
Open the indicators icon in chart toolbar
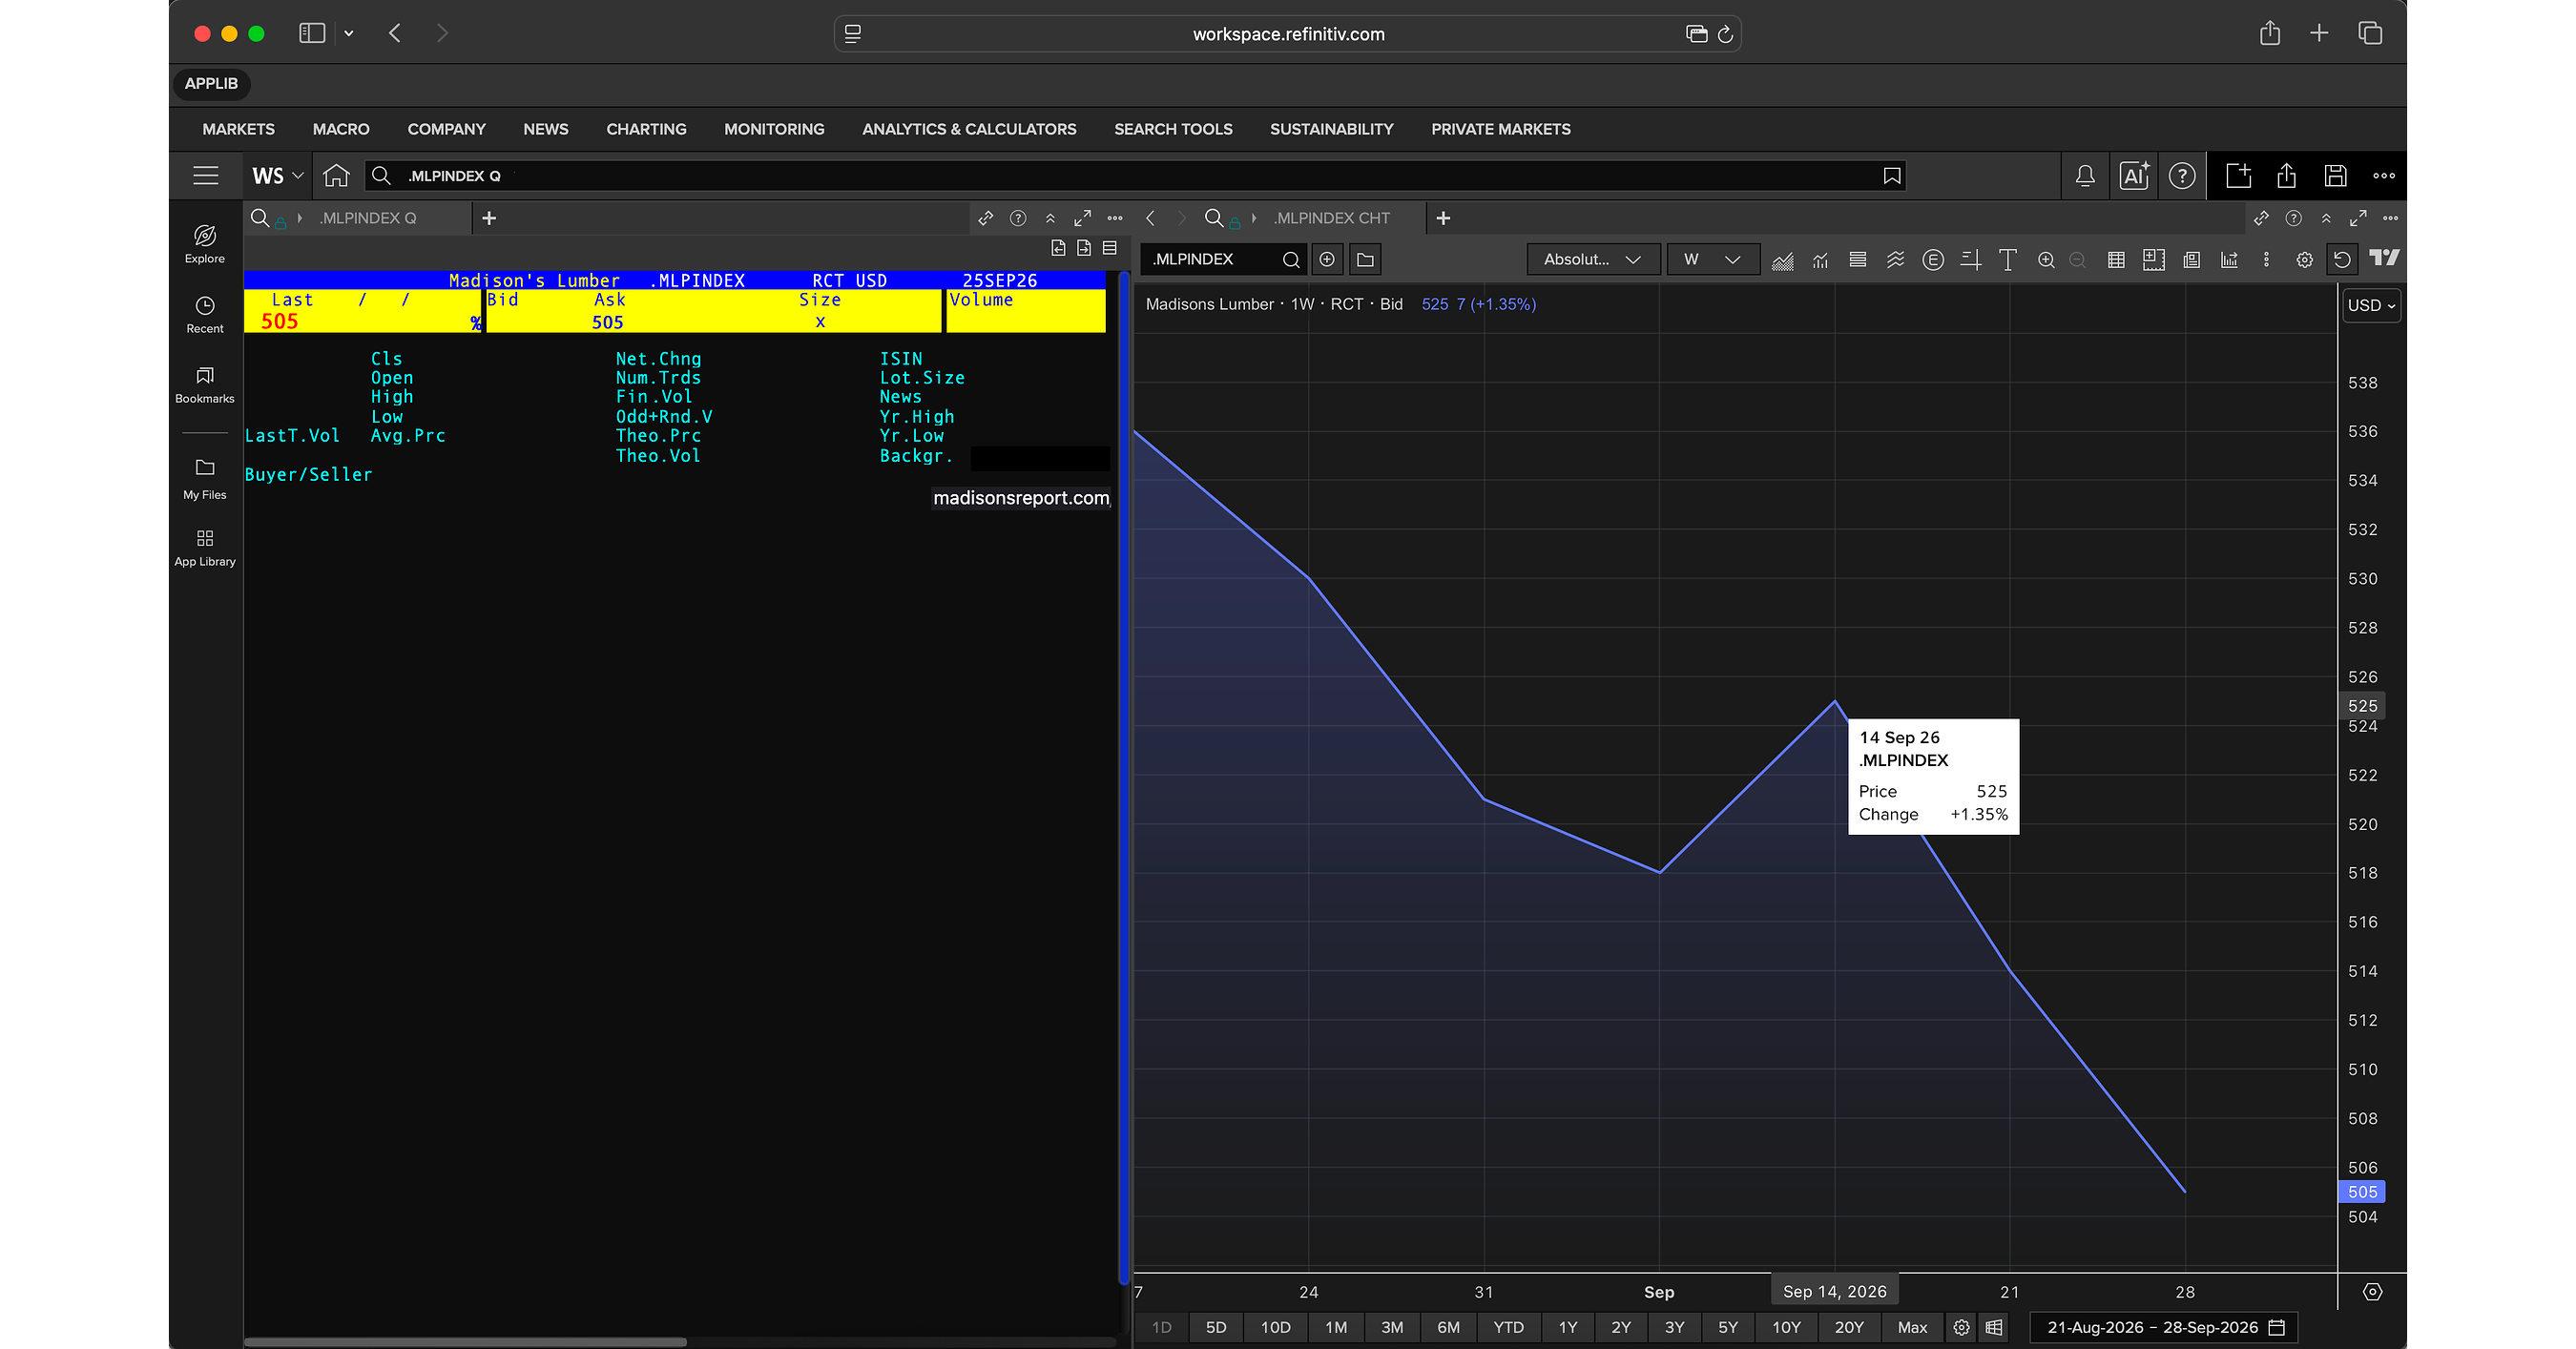(x=1820, y=260)
